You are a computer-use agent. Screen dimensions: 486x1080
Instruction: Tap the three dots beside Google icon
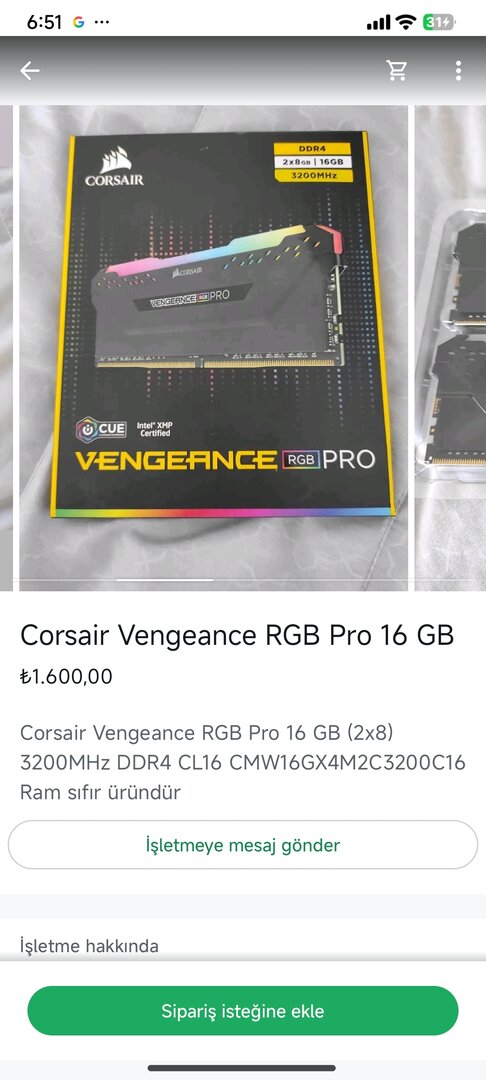pyautogui.click(x=102, y=22)
